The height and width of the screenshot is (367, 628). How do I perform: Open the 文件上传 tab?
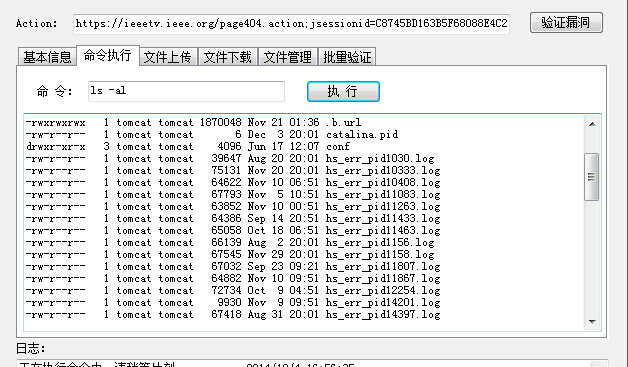pyautogui.click(x=168, y=57)
